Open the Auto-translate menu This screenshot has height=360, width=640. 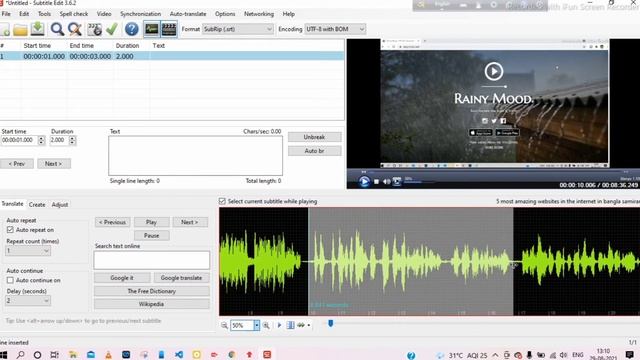point(188,14)
